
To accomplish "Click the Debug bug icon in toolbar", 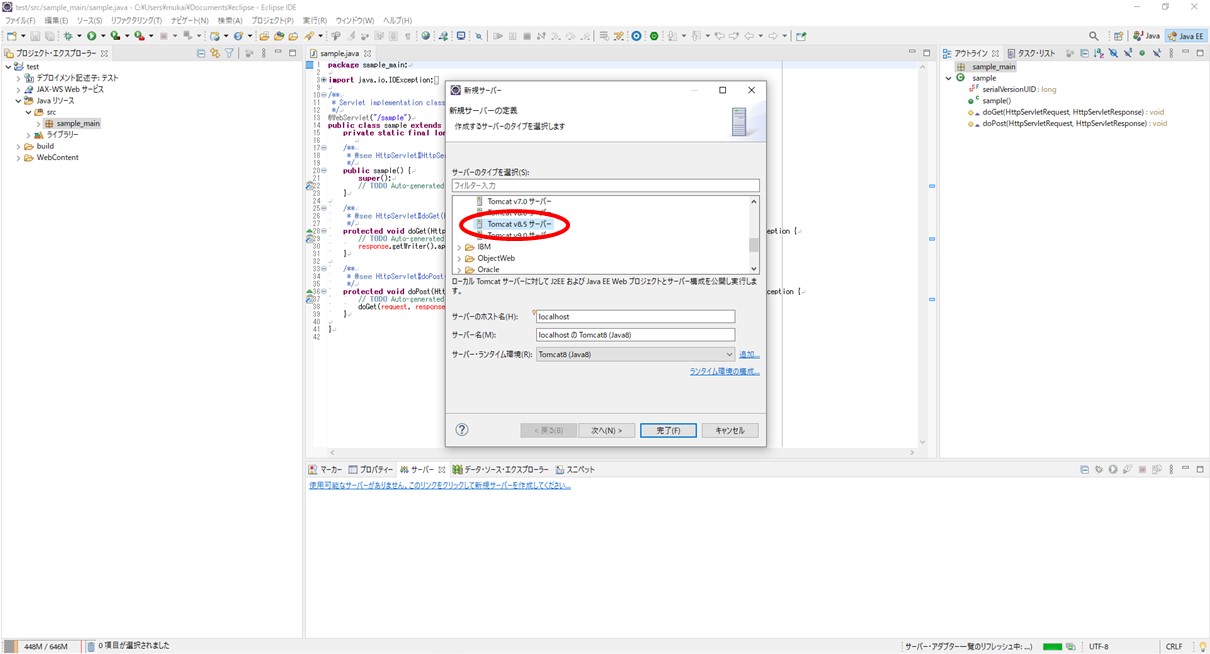I will [67, 36].
